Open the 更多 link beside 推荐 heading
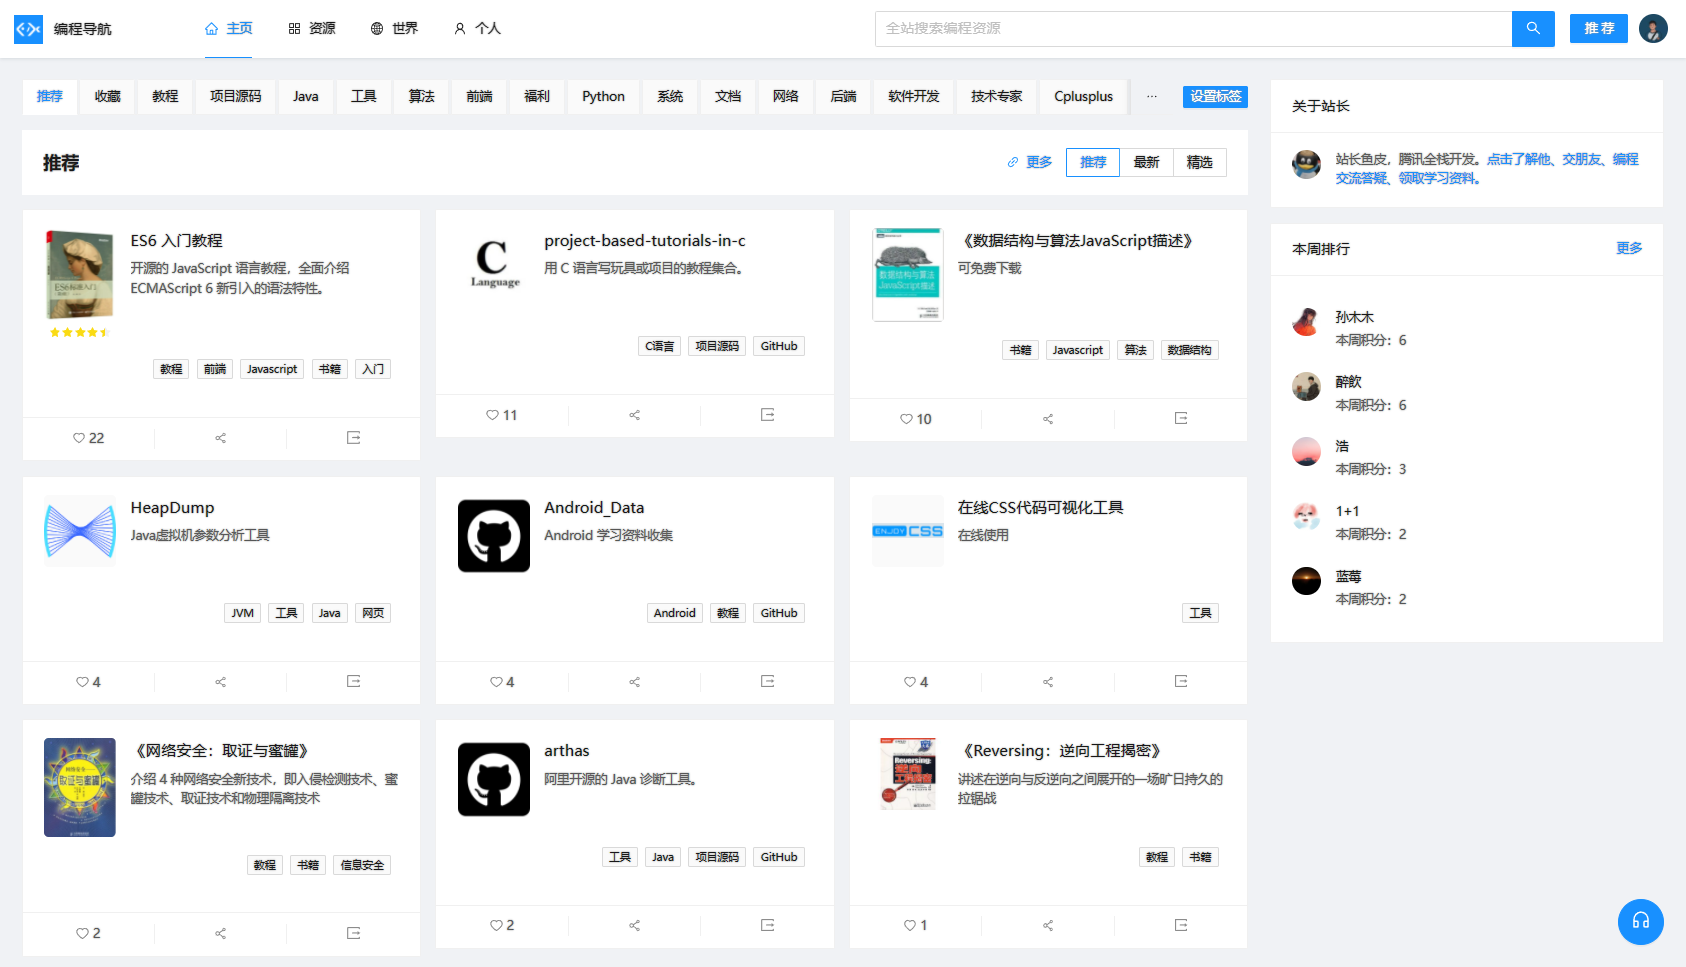Viewport: 1686px width, 967px height. point(1030,162)
